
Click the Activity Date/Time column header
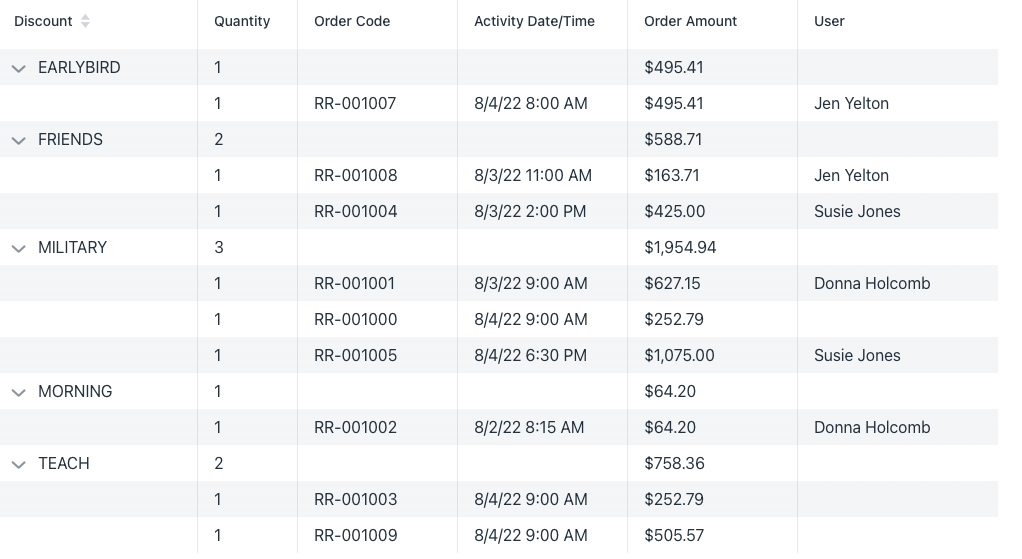(x=534, y=21)
